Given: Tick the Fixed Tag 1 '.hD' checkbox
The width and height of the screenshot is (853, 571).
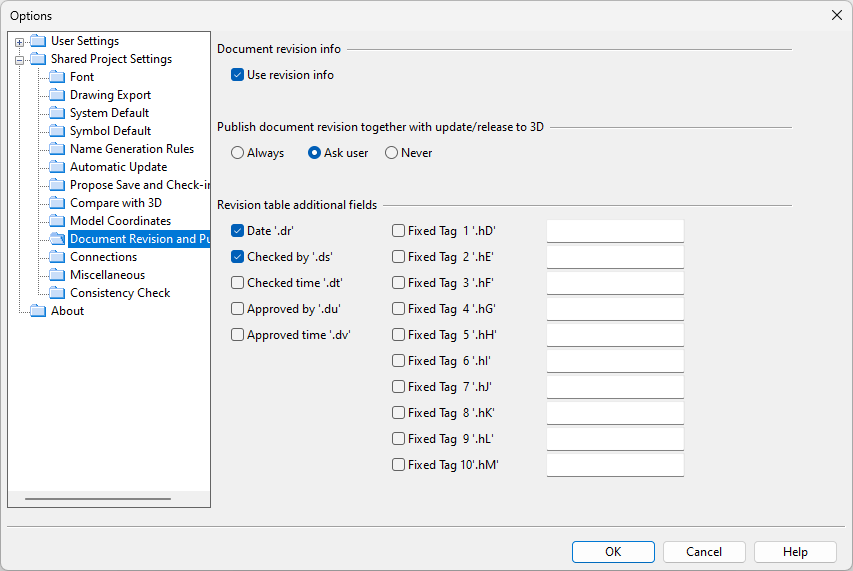Looking at the screenshot, I should pos(399,231).
